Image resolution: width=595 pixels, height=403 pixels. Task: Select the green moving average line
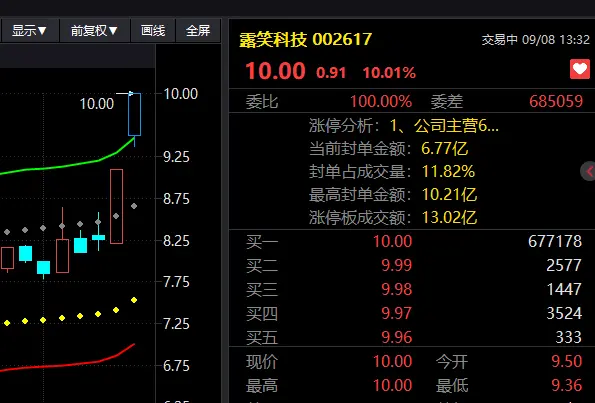click(x=68, y=166)
